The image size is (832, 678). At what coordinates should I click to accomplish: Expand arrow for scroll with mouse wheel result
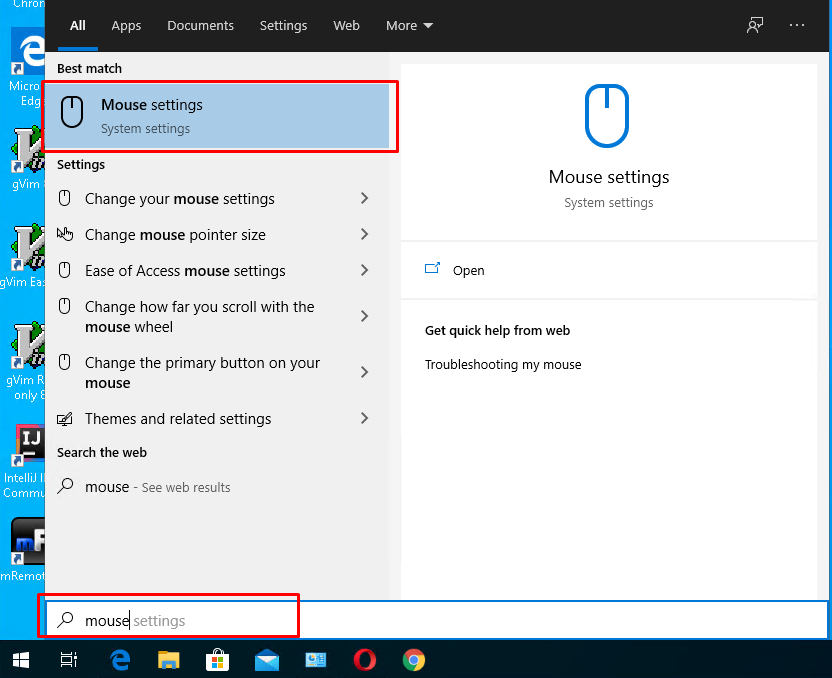click(364, 316)
